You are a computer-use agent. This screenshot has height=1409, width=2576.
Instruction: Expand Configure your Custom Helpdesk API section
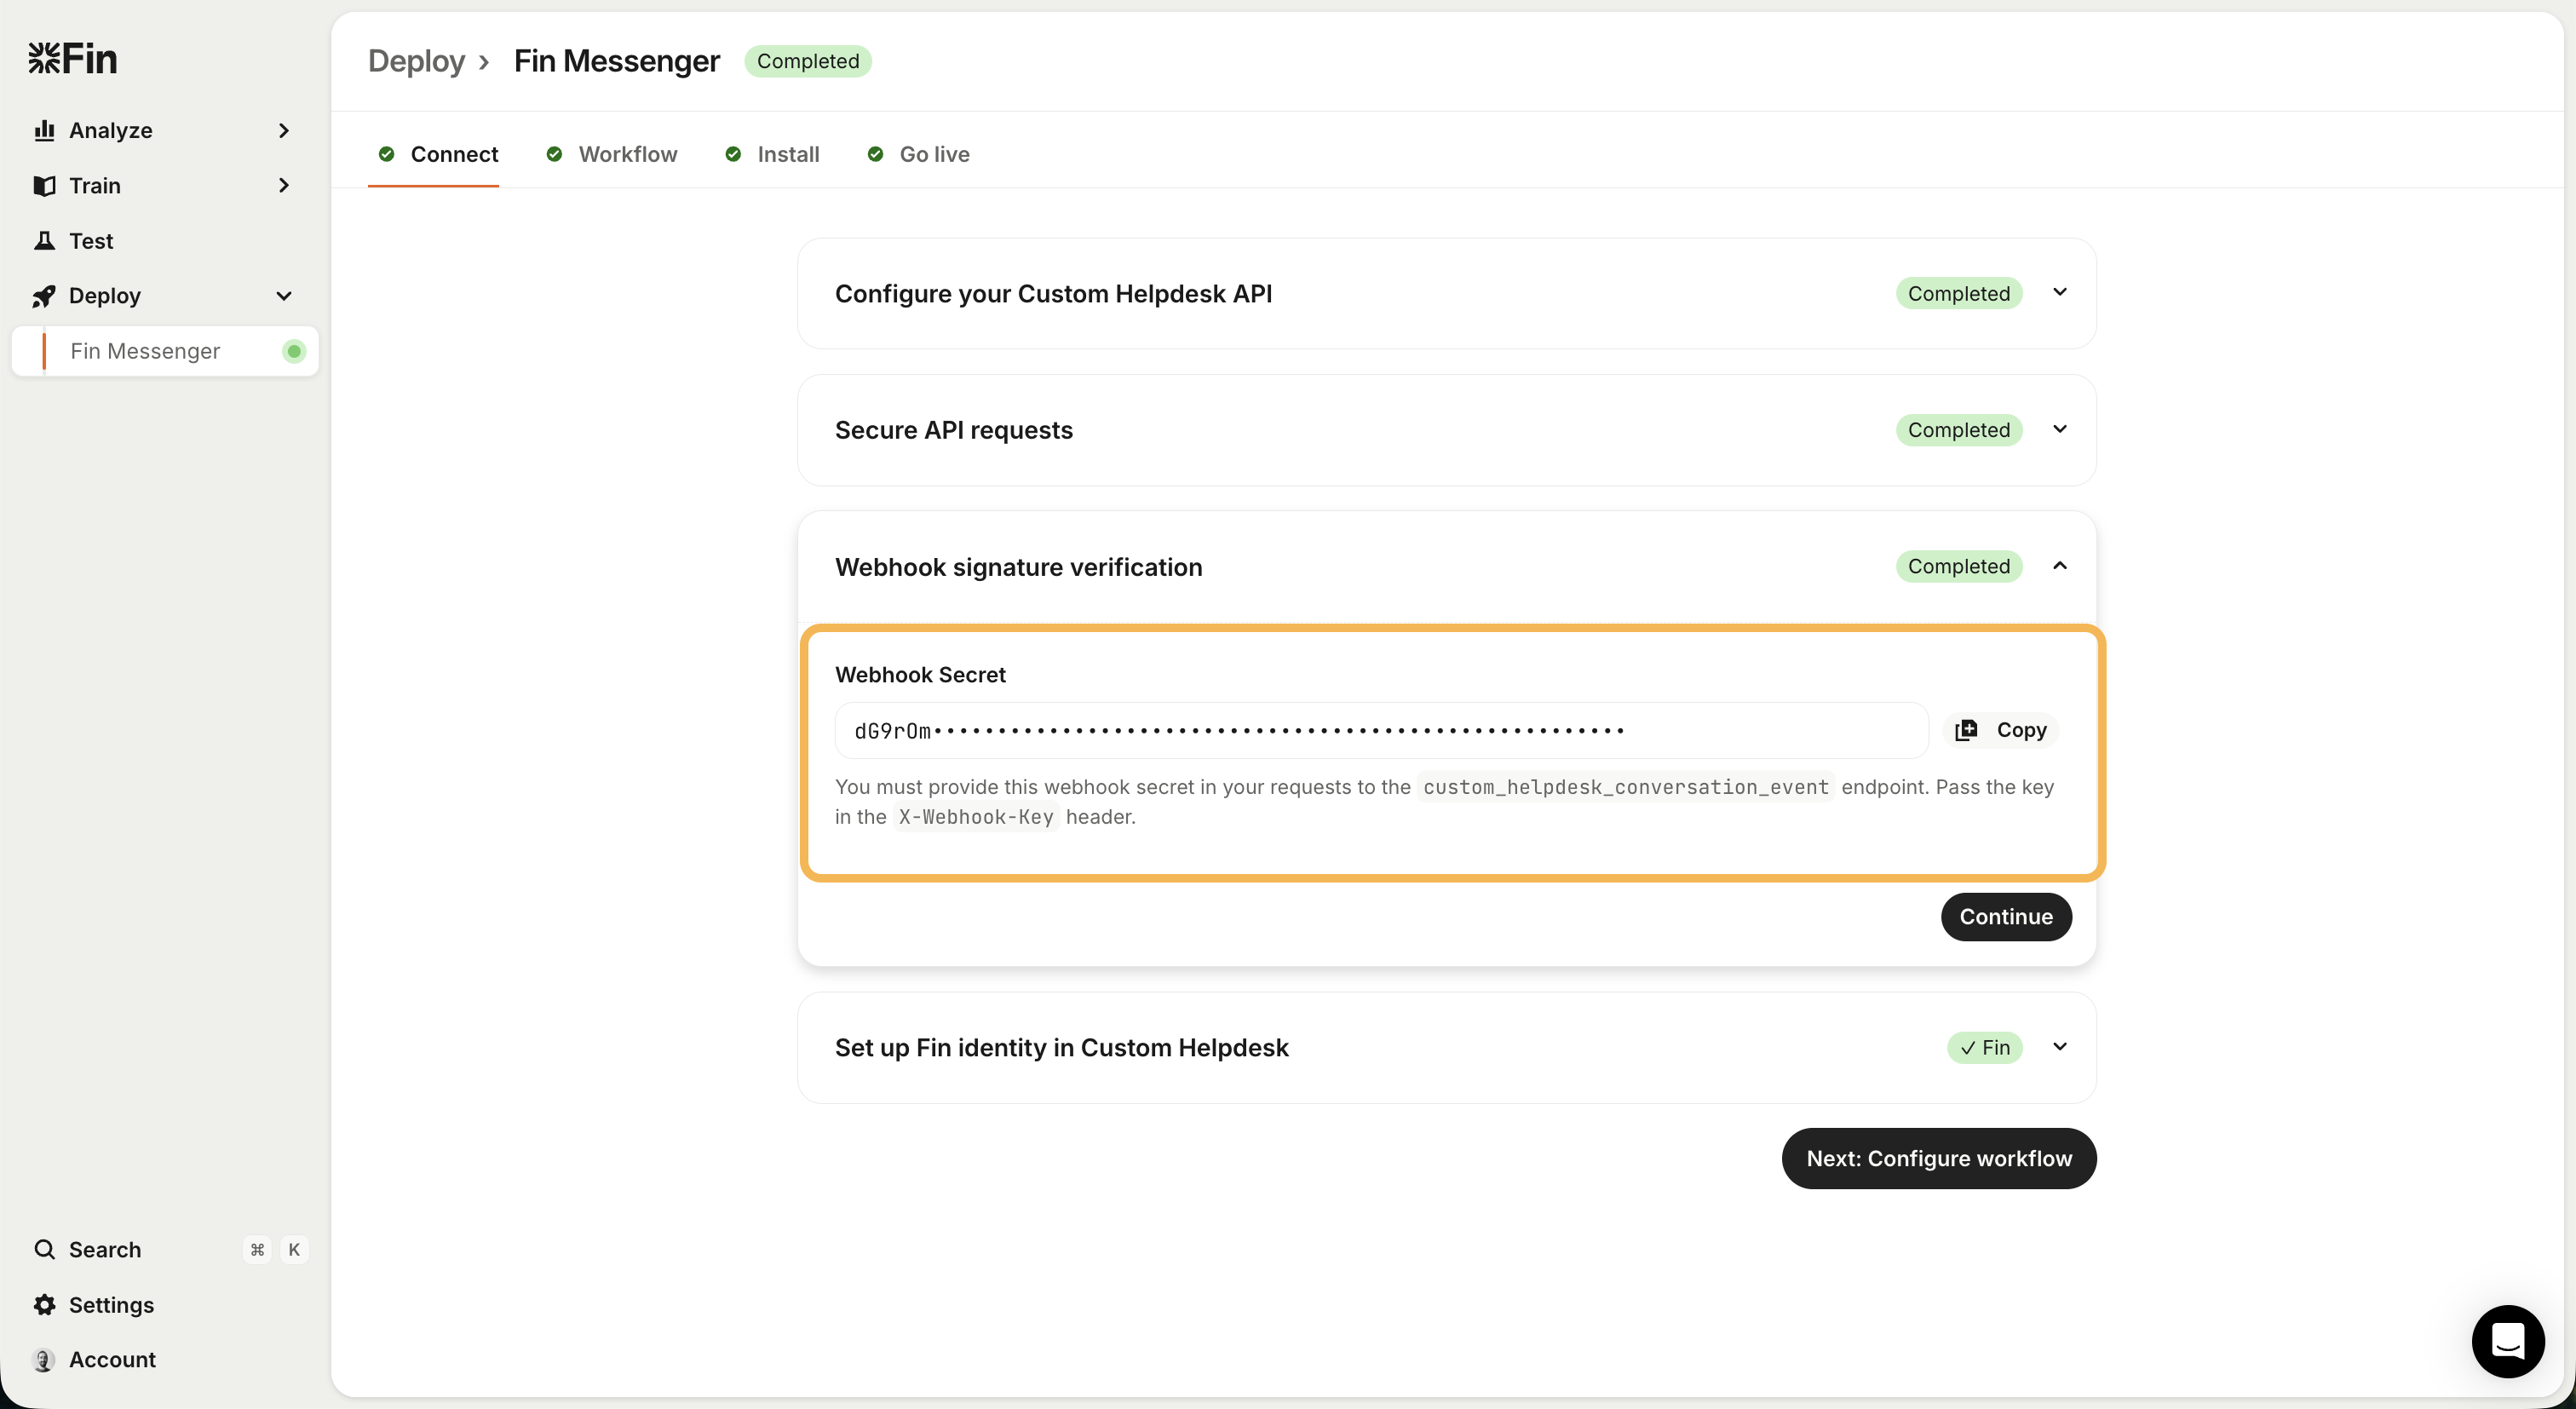[2059, 292]
